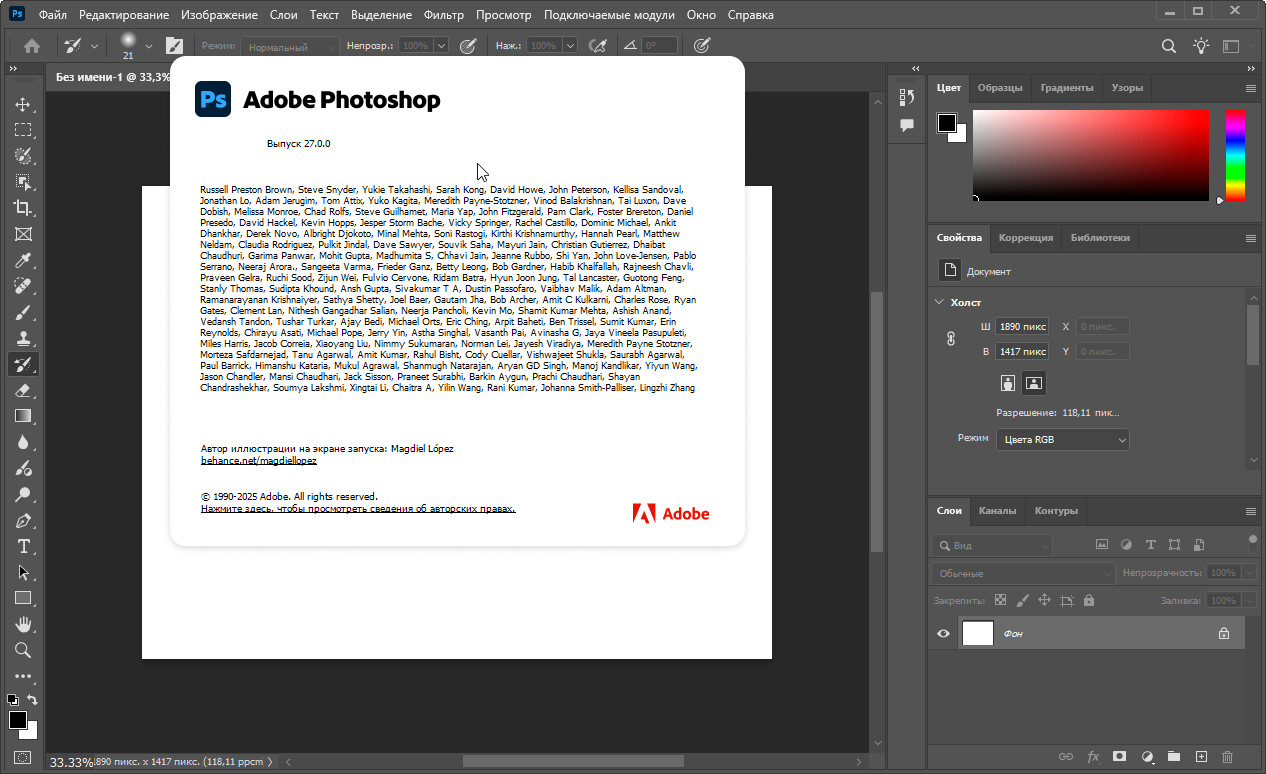The width and height of the screenshot is (1266, 774).
Task: Open the Режим color mode dropdown
Action: (1062, 439)
